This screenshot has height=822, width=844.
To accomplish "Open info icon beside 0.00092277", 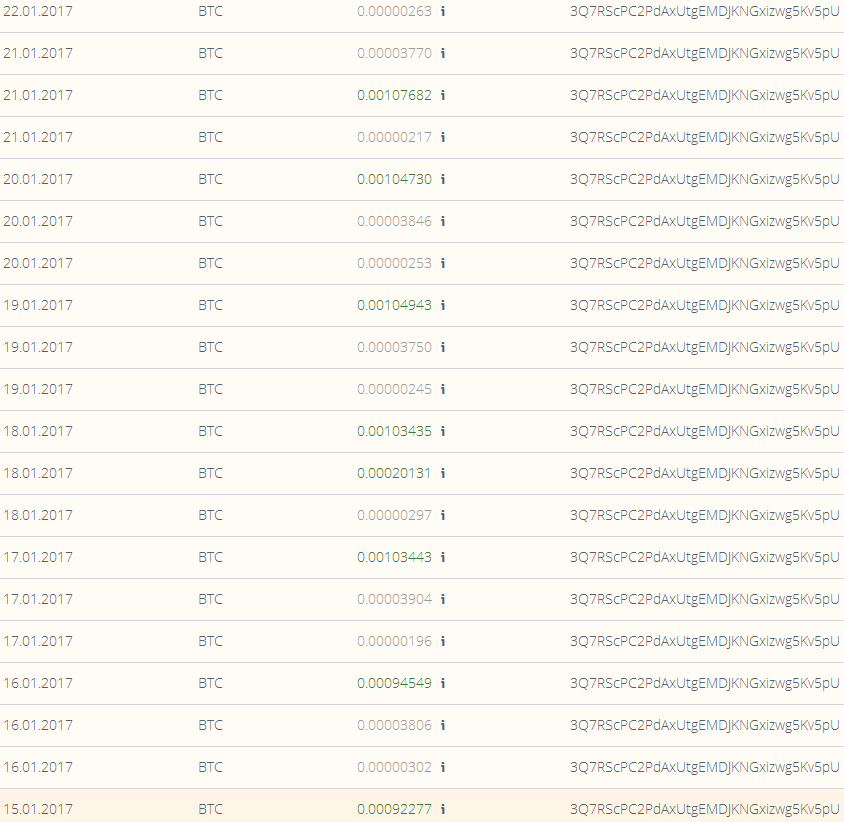I will pos(443,809).
